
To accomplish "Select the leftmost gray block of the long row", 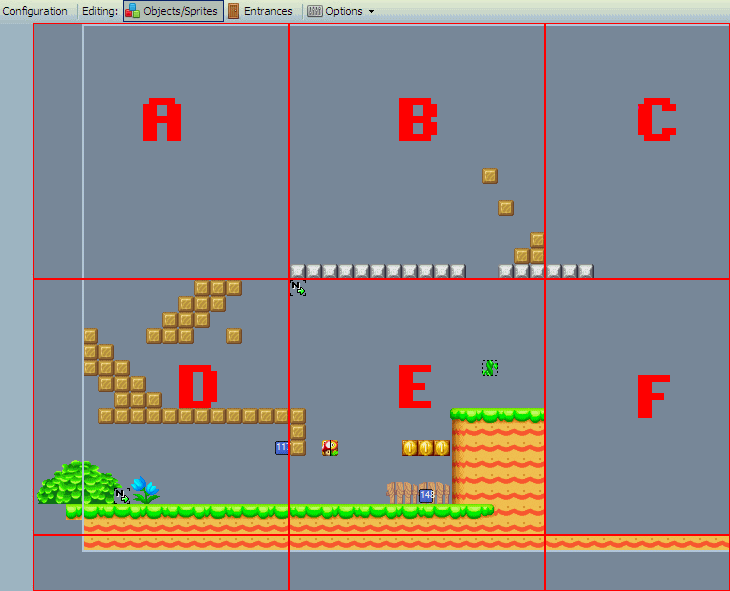I will pos(298,272).
